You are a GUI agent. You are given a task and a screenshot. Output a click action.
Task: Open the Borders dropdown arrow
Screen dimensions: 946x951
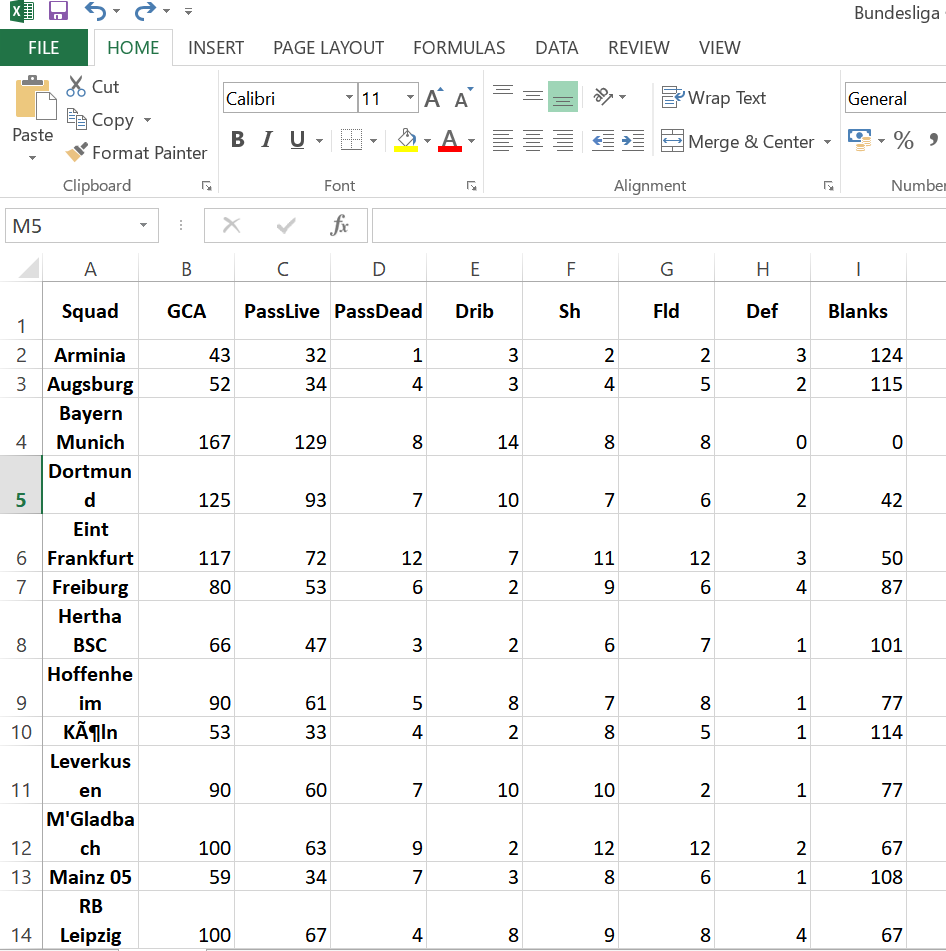374,141
